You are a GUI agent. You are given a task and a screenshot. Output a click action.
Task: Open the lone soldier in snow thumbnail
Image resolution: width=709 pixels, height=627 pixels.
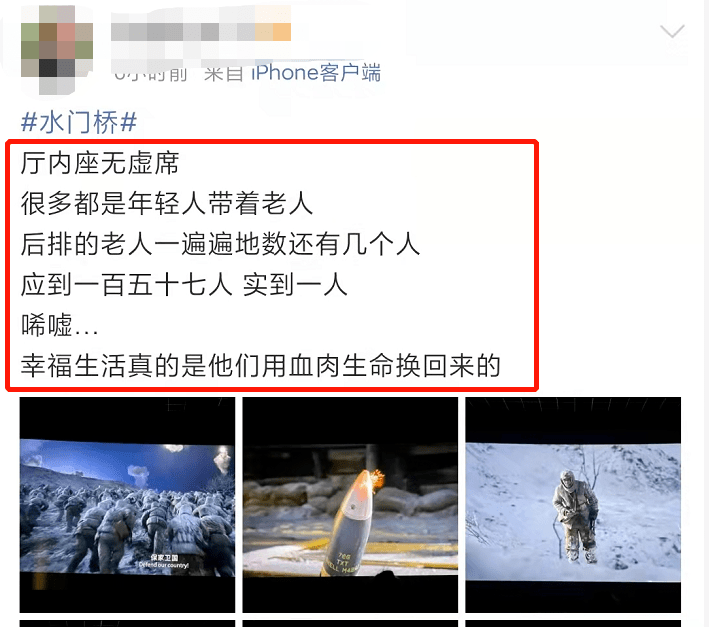(x=573, y=504)
